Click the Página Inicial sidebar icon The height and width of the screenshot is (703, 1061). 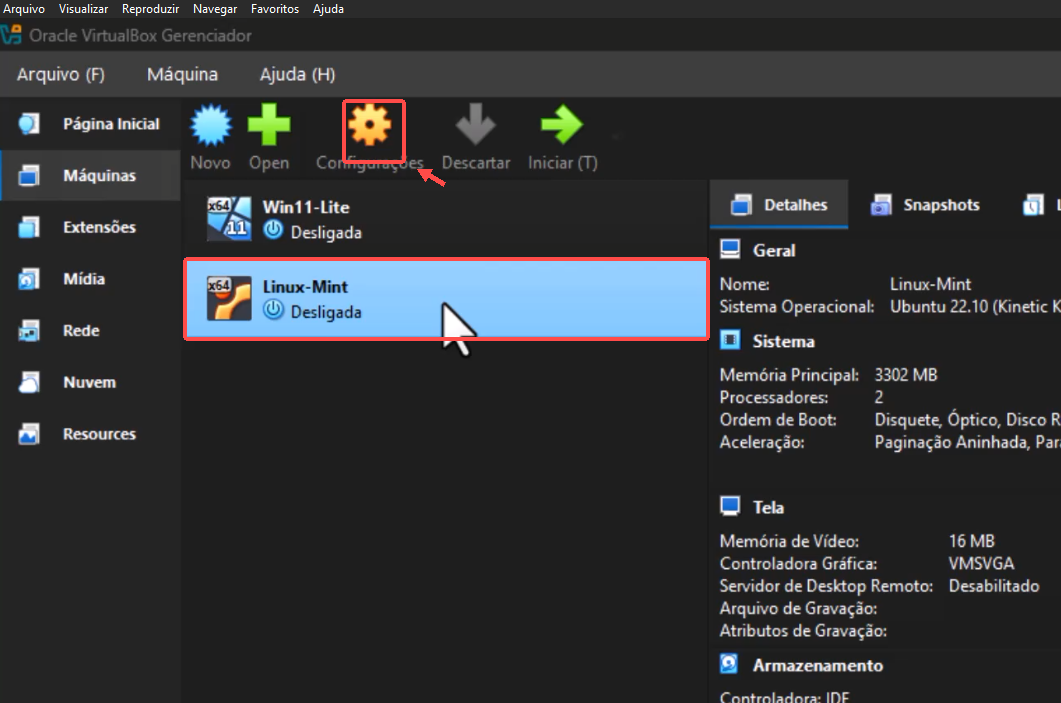click(x=28, y=124)
